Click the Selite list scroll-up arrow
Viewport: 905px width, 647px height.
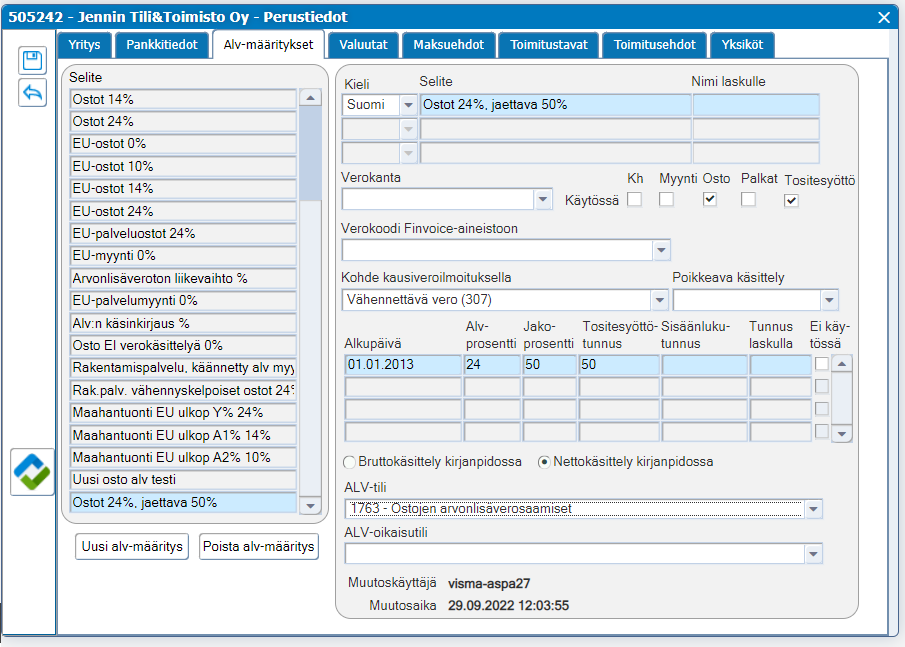pyautogui.click(x=311, y=98)
